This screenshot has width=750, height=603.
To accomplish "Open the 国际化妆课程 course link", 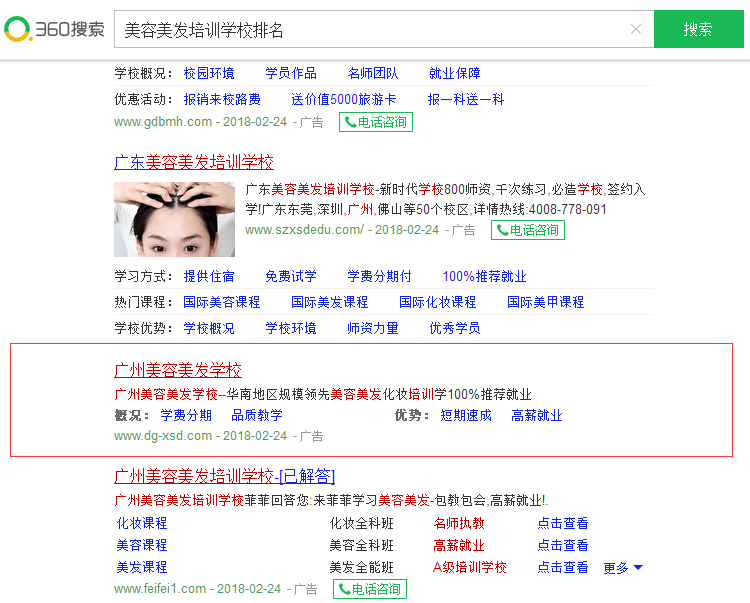I will pos(437,302).
